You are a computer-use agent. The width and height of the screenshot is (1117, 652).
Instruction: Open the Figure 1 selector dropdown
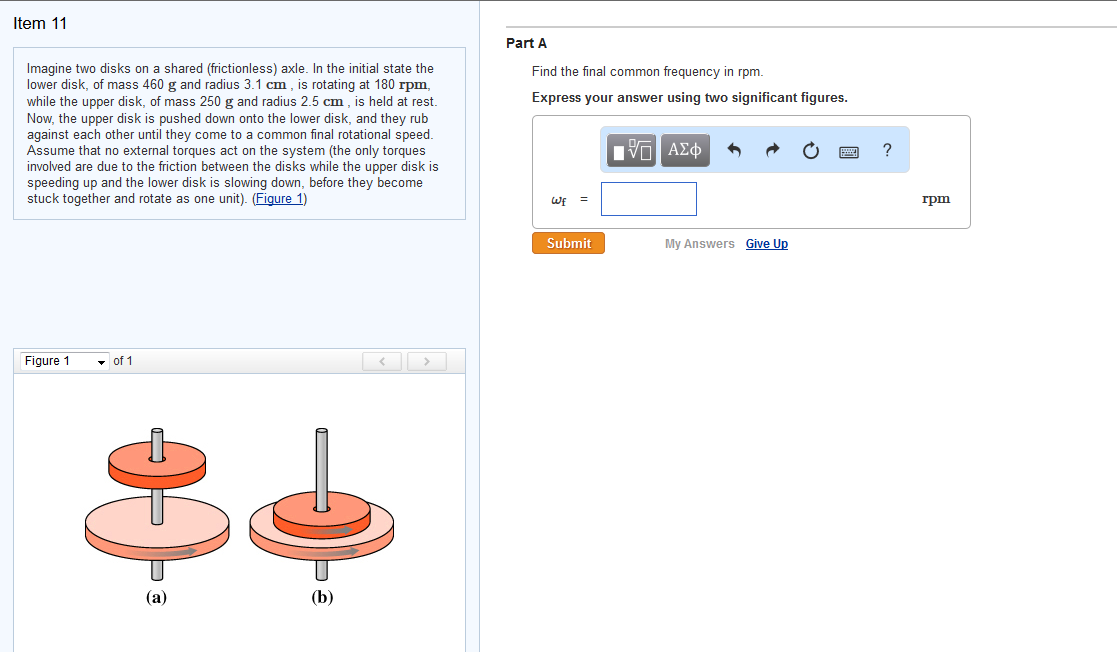tap(63, 361)
